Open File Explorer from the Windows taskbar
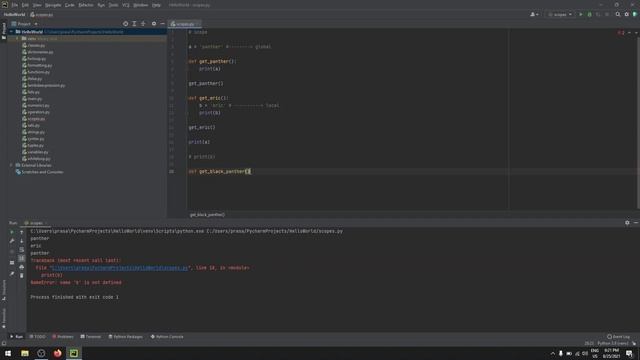Screen dimensions: 640x360 (25, 353)
